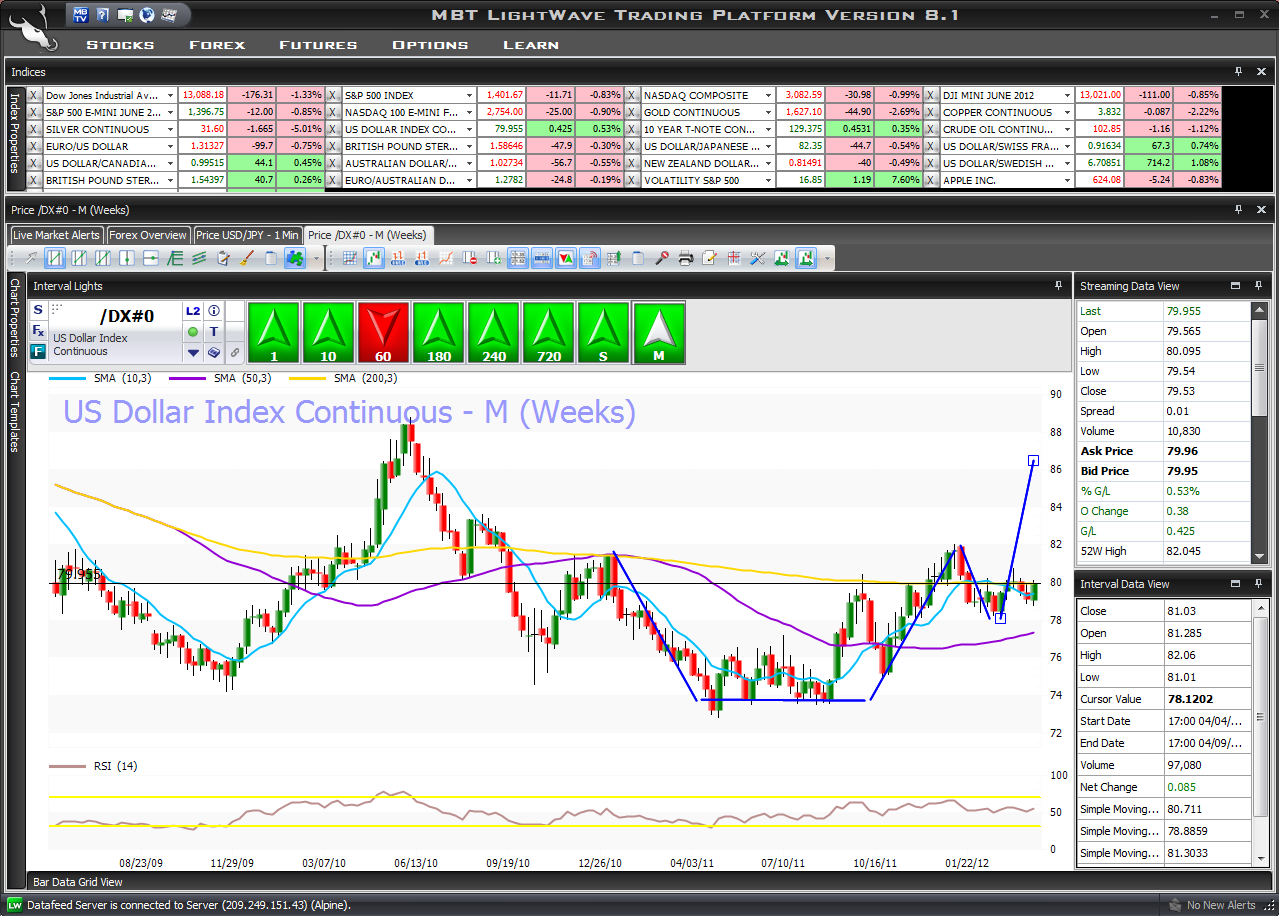
Task: Select the arrow pointer drawing tool
Action: pos(31,258)
